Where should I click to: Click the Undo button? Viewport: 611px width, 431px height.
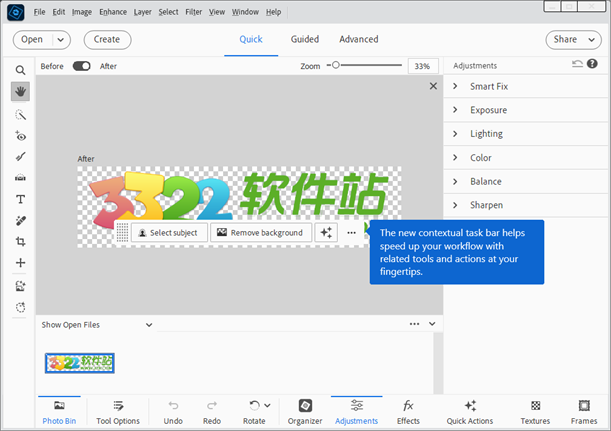point(173,411)
